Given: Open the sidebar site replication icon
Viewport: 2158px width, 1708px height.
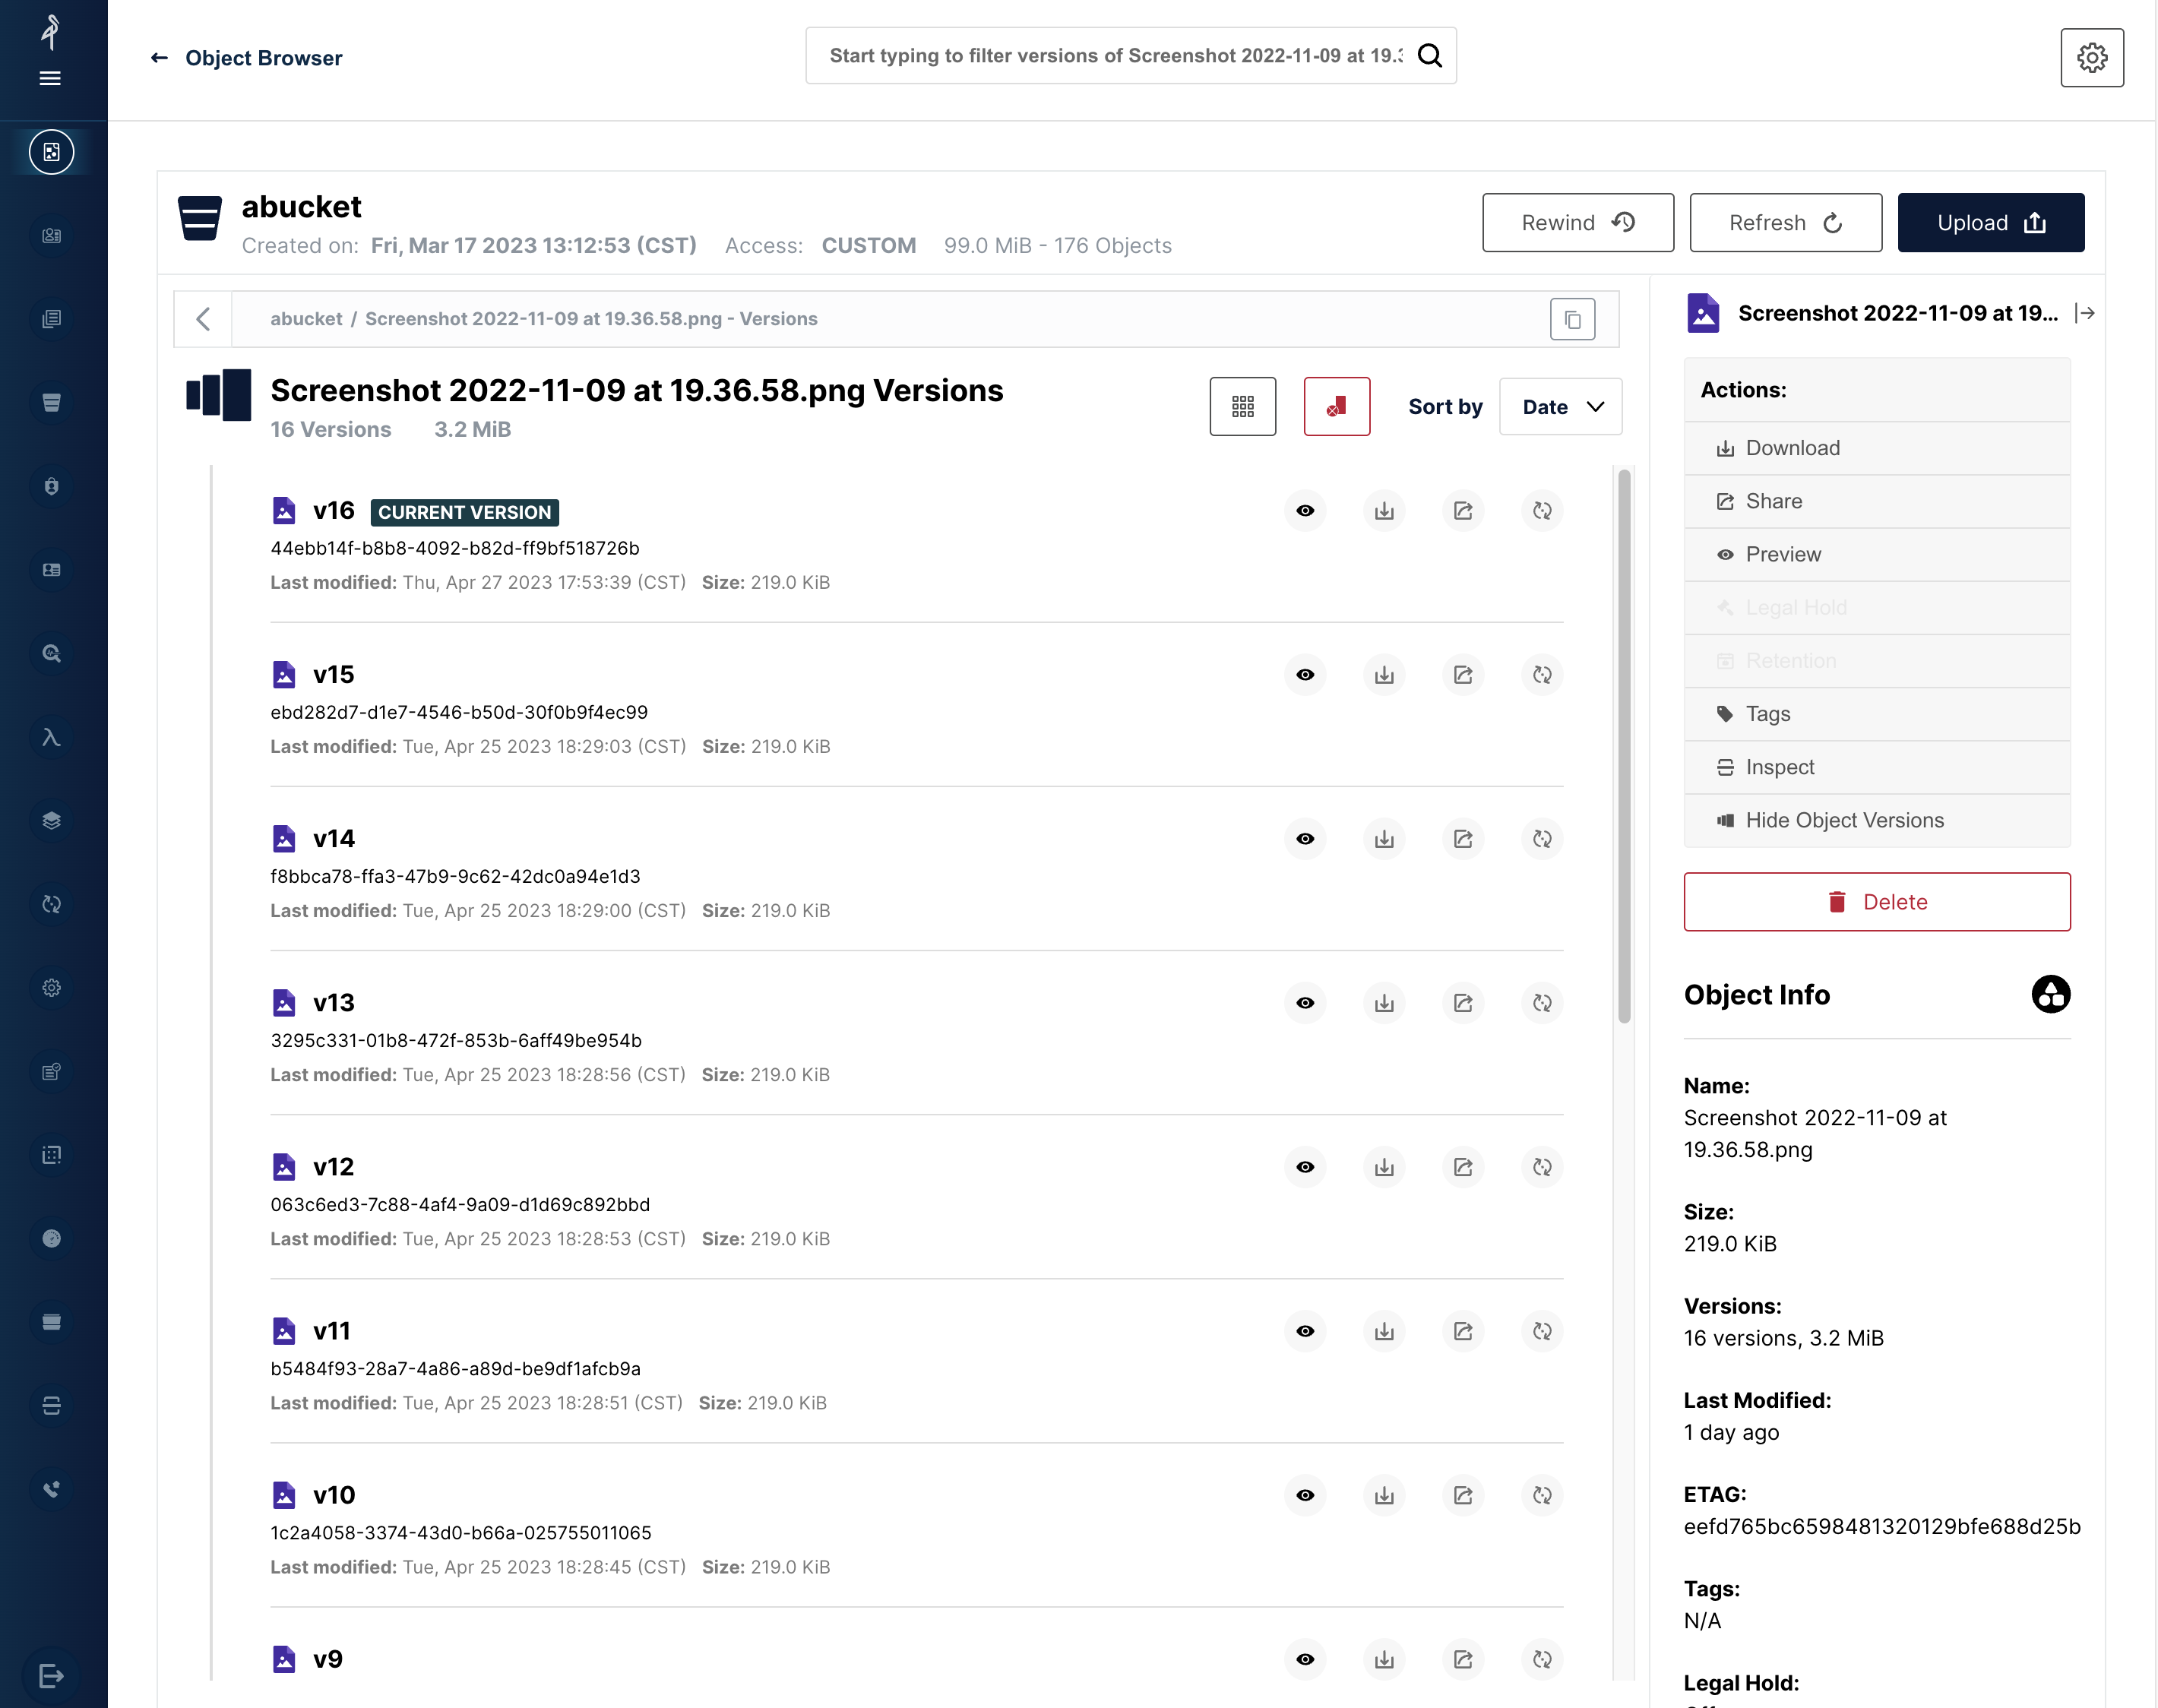Looking at the screenshot, I should click(x=51, y=904).
